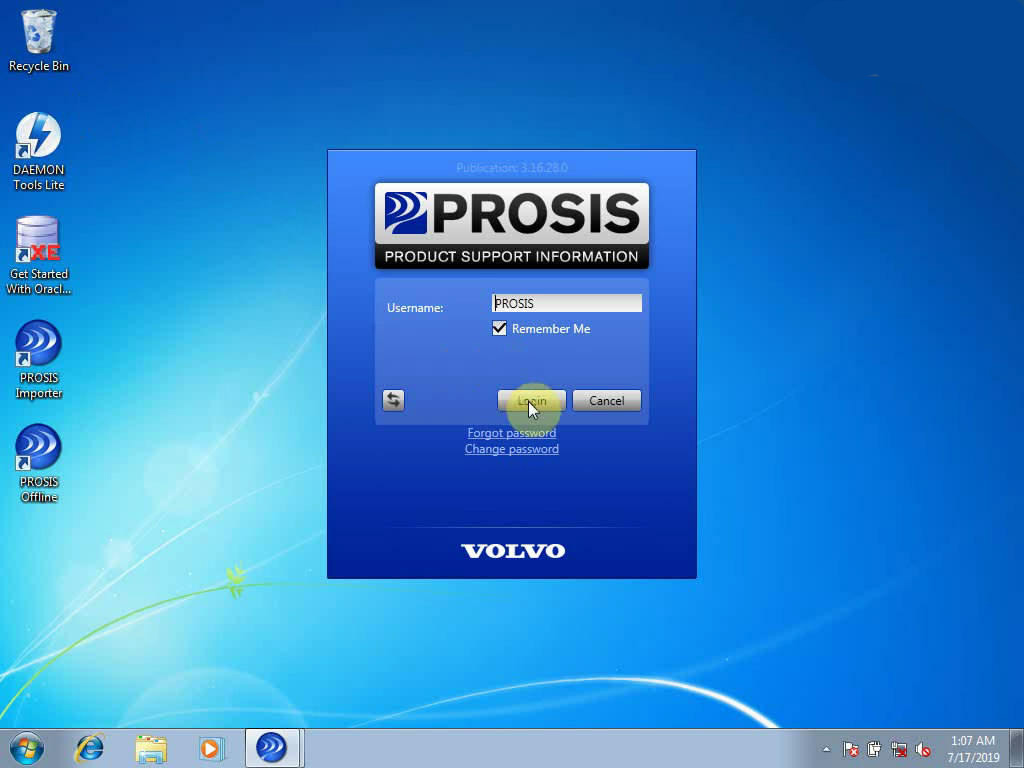Uncheck the Remember Me checkbox
This screenshot has width=1024, height=768.
(500, 329)
